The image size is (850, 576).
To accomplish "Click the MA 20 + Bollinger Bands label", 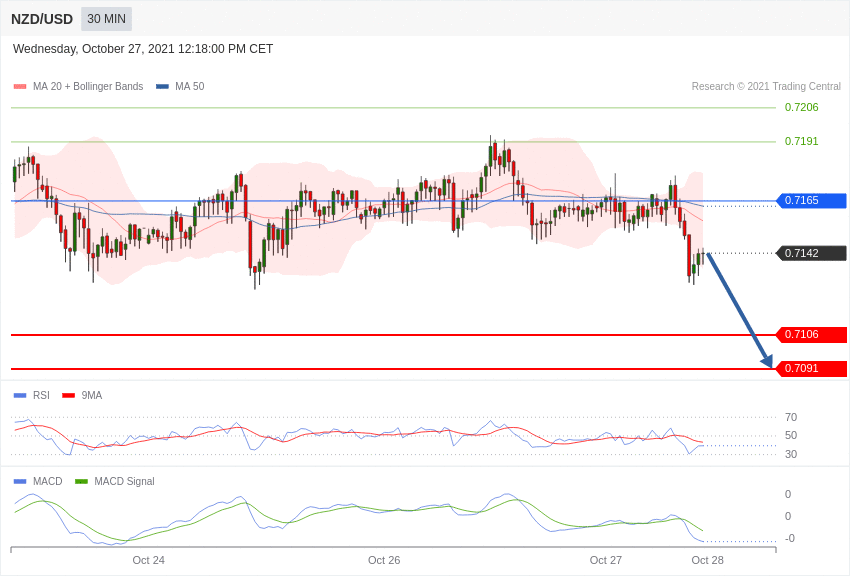I will pyautogui.click(x=88, y=86).
